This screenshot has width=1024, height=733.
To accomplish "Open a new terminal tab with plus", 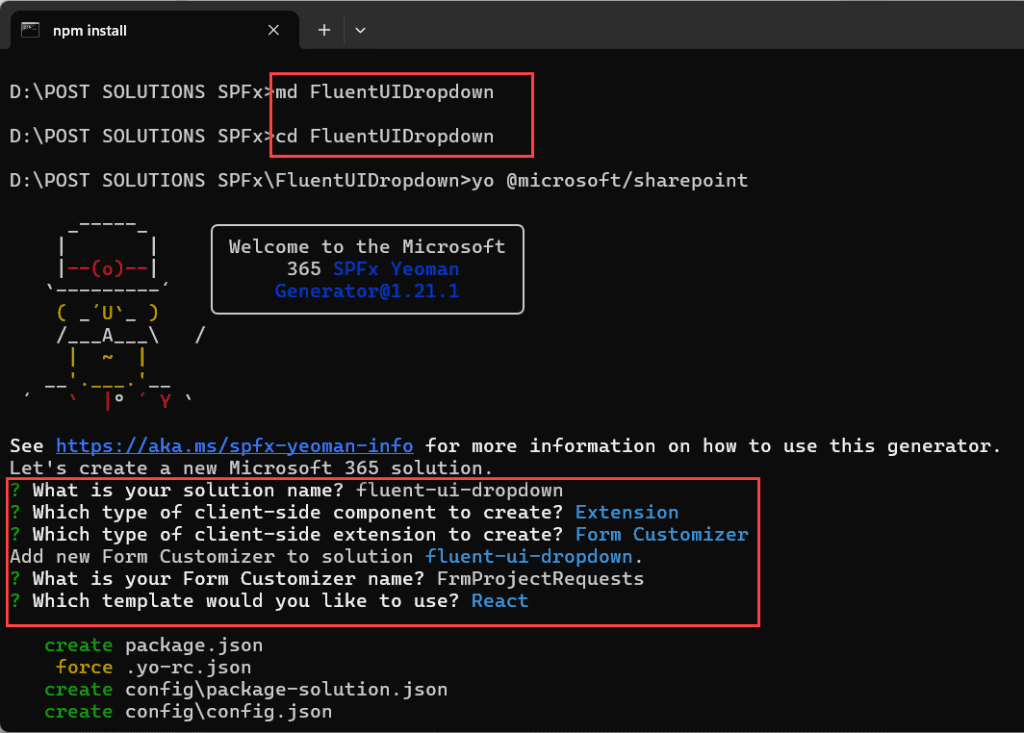I will (324, 30).
